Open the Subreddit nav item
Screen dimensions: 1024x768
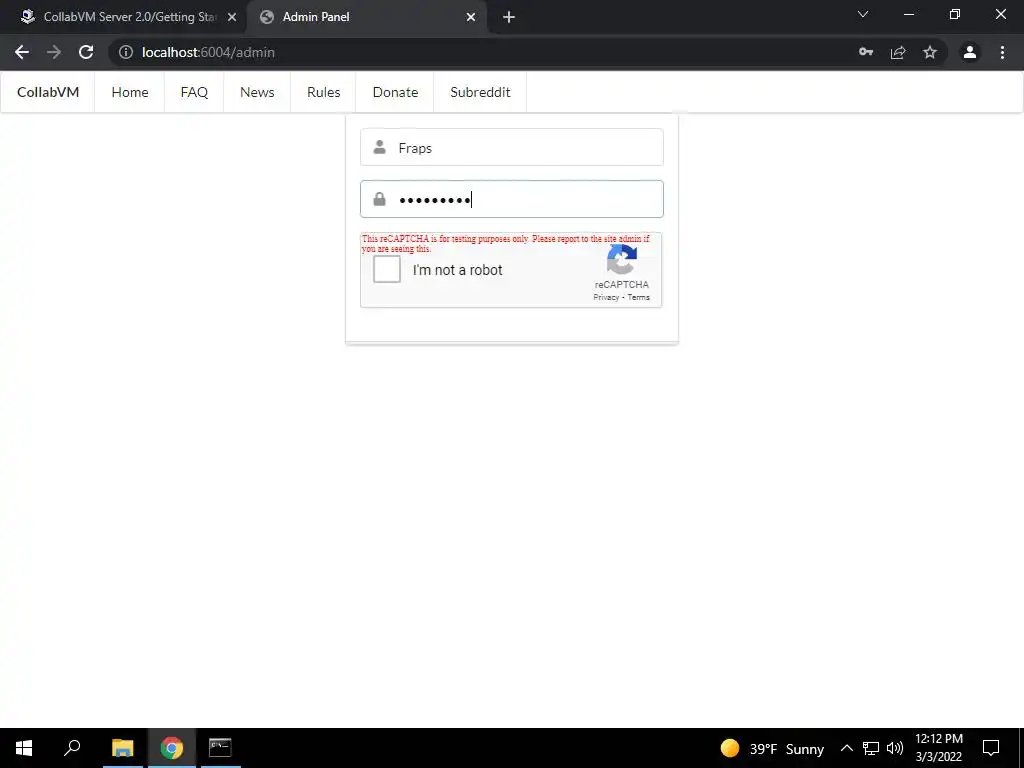pos(480,92)
